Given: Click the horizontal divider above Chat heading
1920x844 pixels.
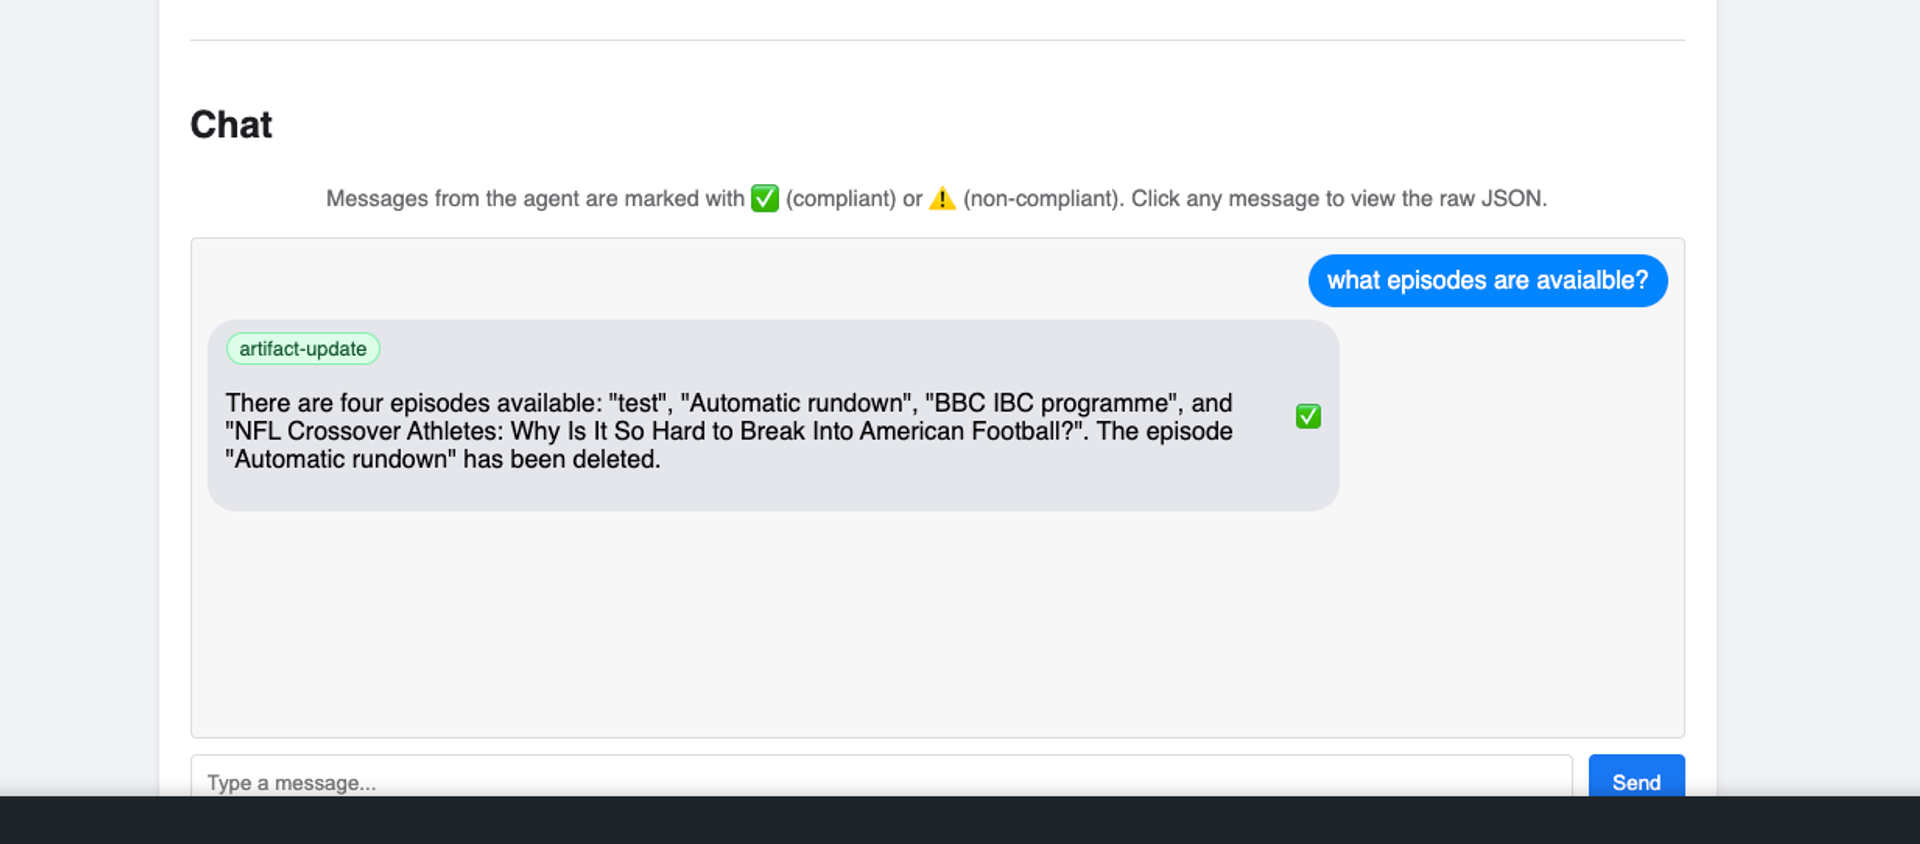Looking at the screenshot, I should click(937, 40).
